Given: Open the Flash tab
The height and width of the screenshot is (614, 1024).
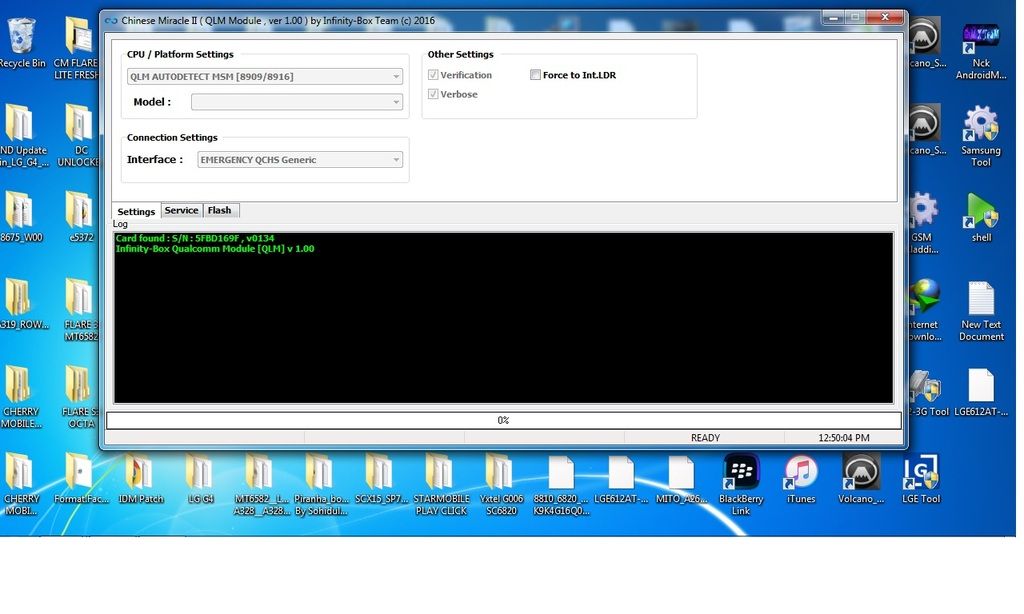Looking at the screenshot, I should click(219, 210).
